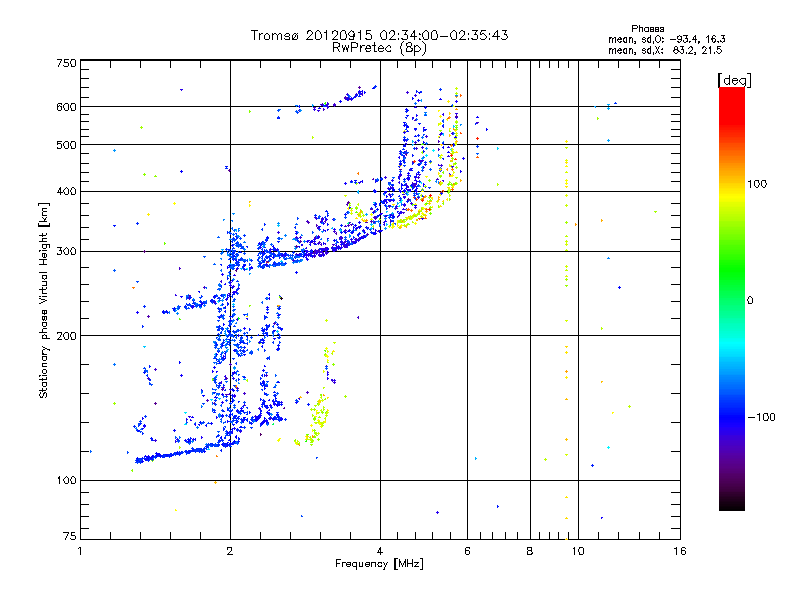Click the plot title 'Tromsø 20120915 02:34:00-02:35:43'
Image resolution: width=800 pixels, height=600 pixels.
pyautogui.click(x=379, y=35)
